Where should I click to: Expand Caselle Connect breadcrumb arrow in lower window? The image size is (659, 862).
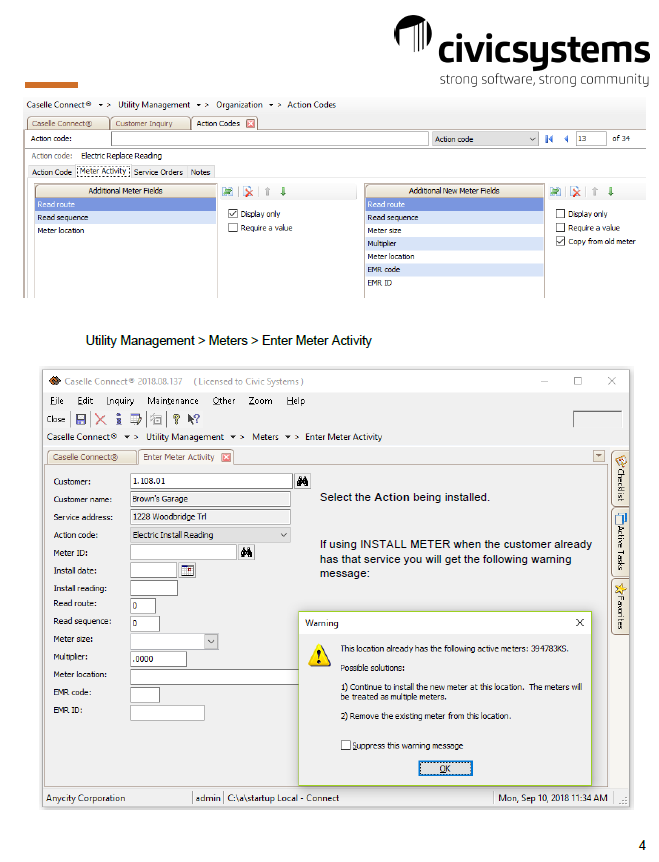coord(127,437)
